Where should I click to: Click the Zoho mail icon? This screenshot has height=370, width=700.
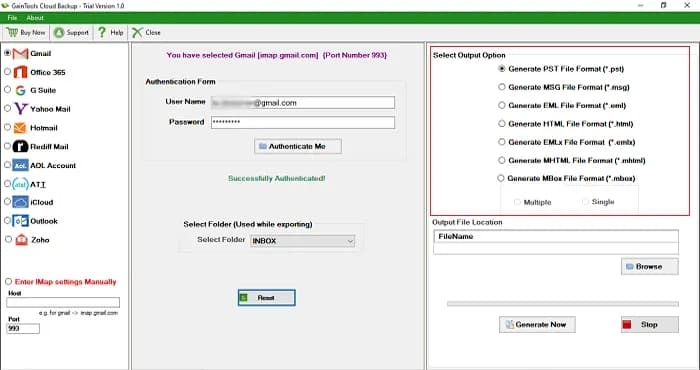point(21,240)
